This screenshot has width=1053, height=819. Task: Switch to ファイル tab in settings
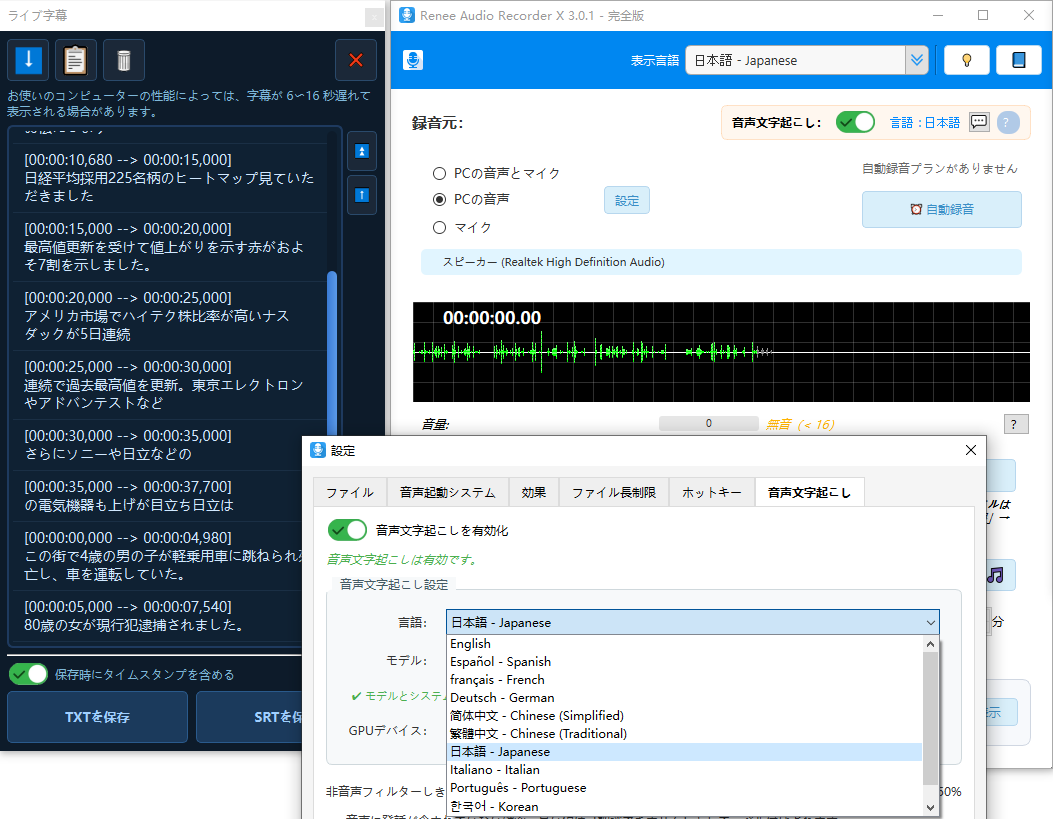tap(350, 493)
